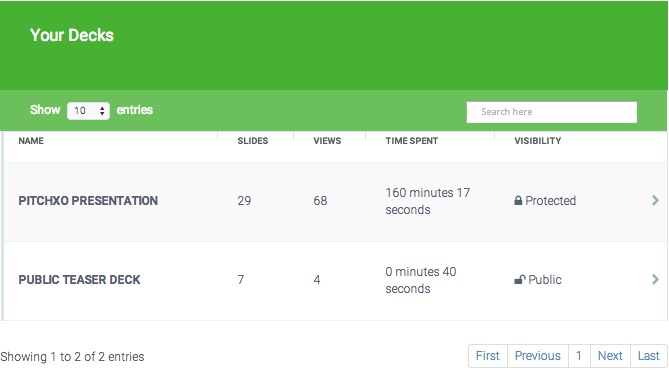Select page 1 in pagination

tap(579, 356)
